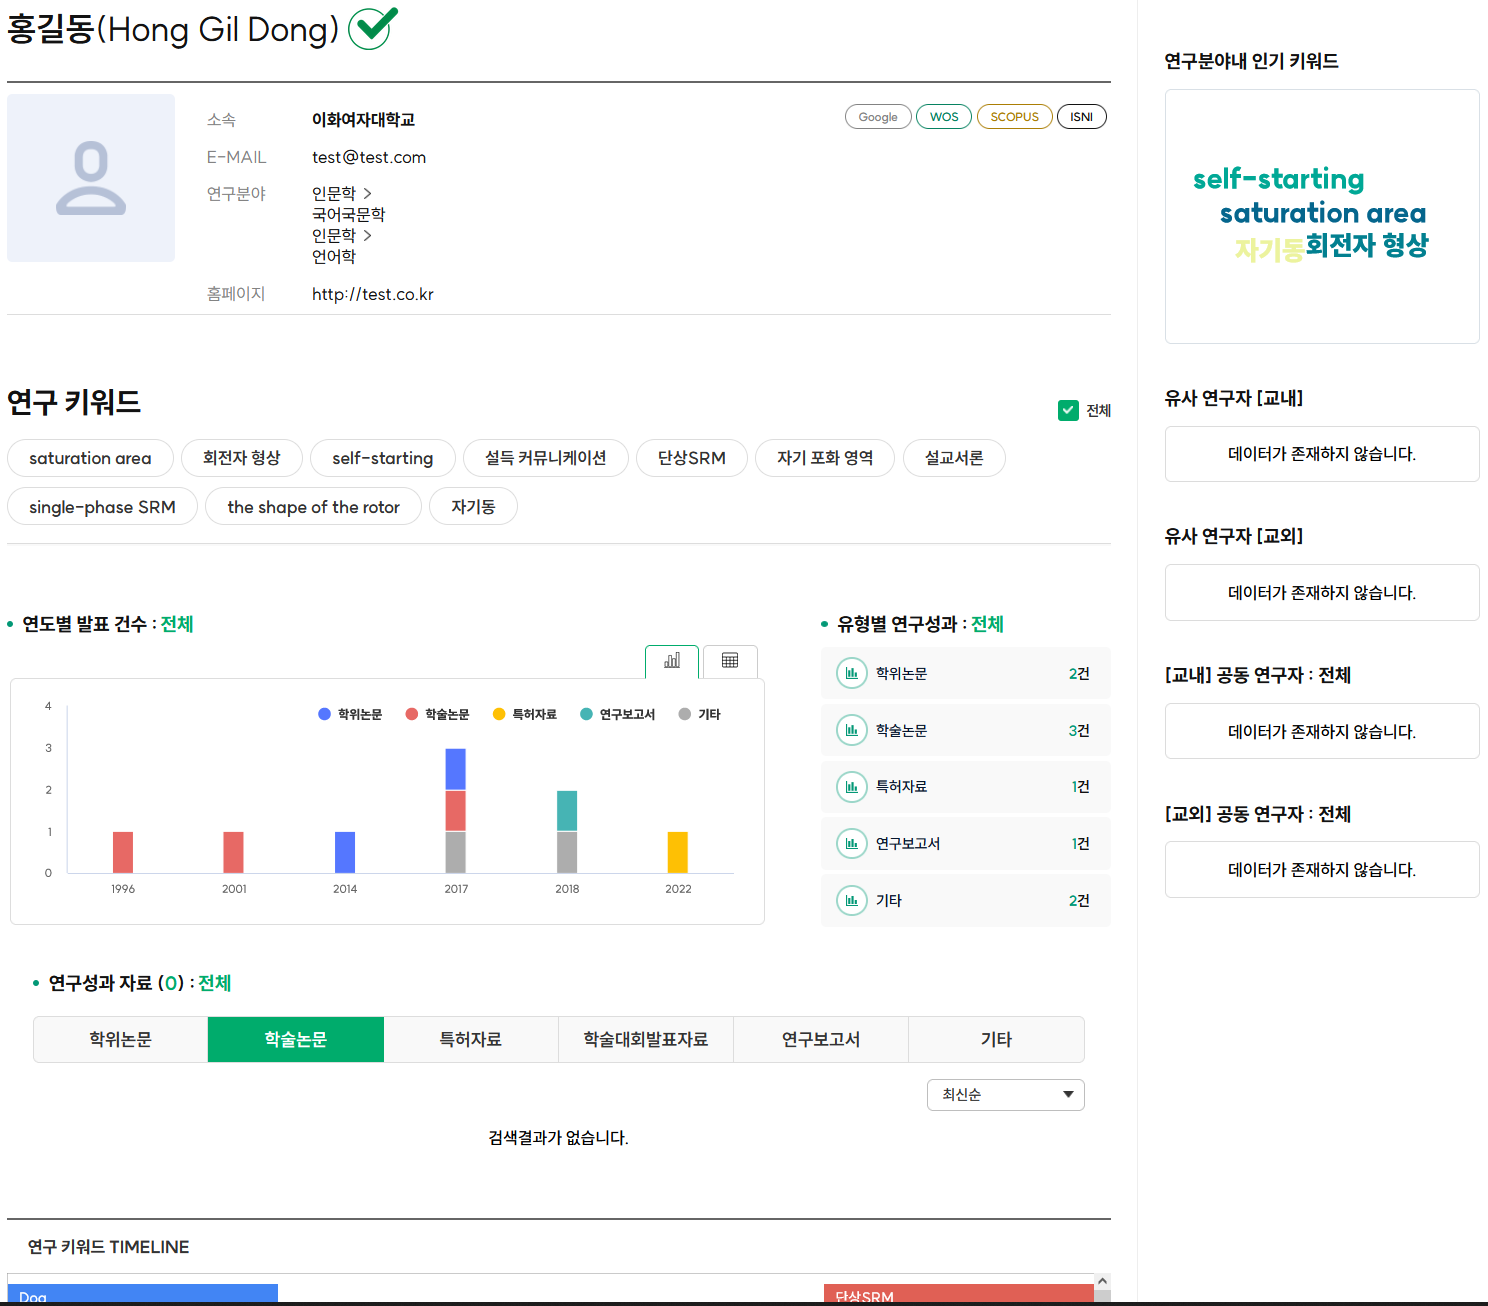
Task: Switch to the 학술대회발표자료 tab
Action: 646,1040
